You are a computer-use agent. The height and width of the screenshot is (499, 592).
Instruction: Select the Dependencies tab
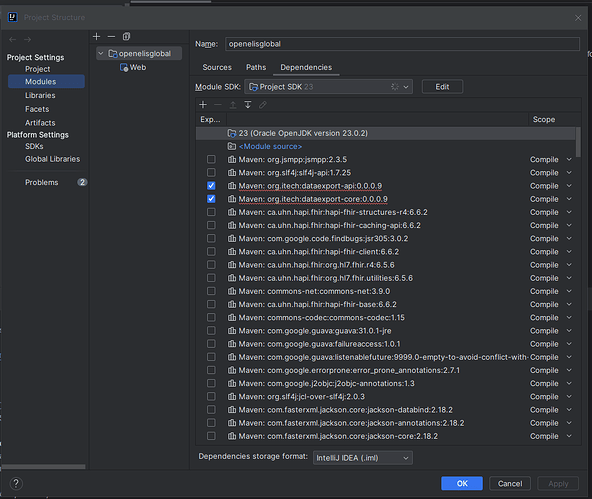[x=306, y=67]
